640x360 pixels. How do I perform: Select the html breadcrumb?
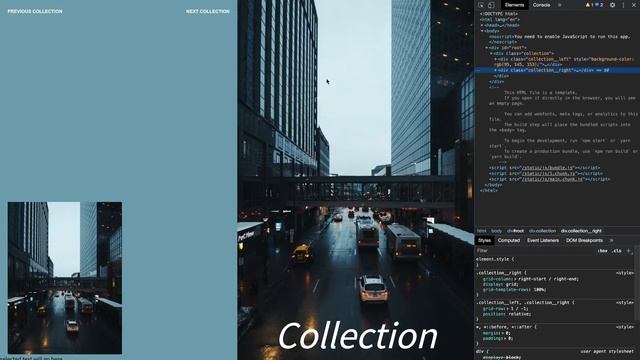point(482,231)
